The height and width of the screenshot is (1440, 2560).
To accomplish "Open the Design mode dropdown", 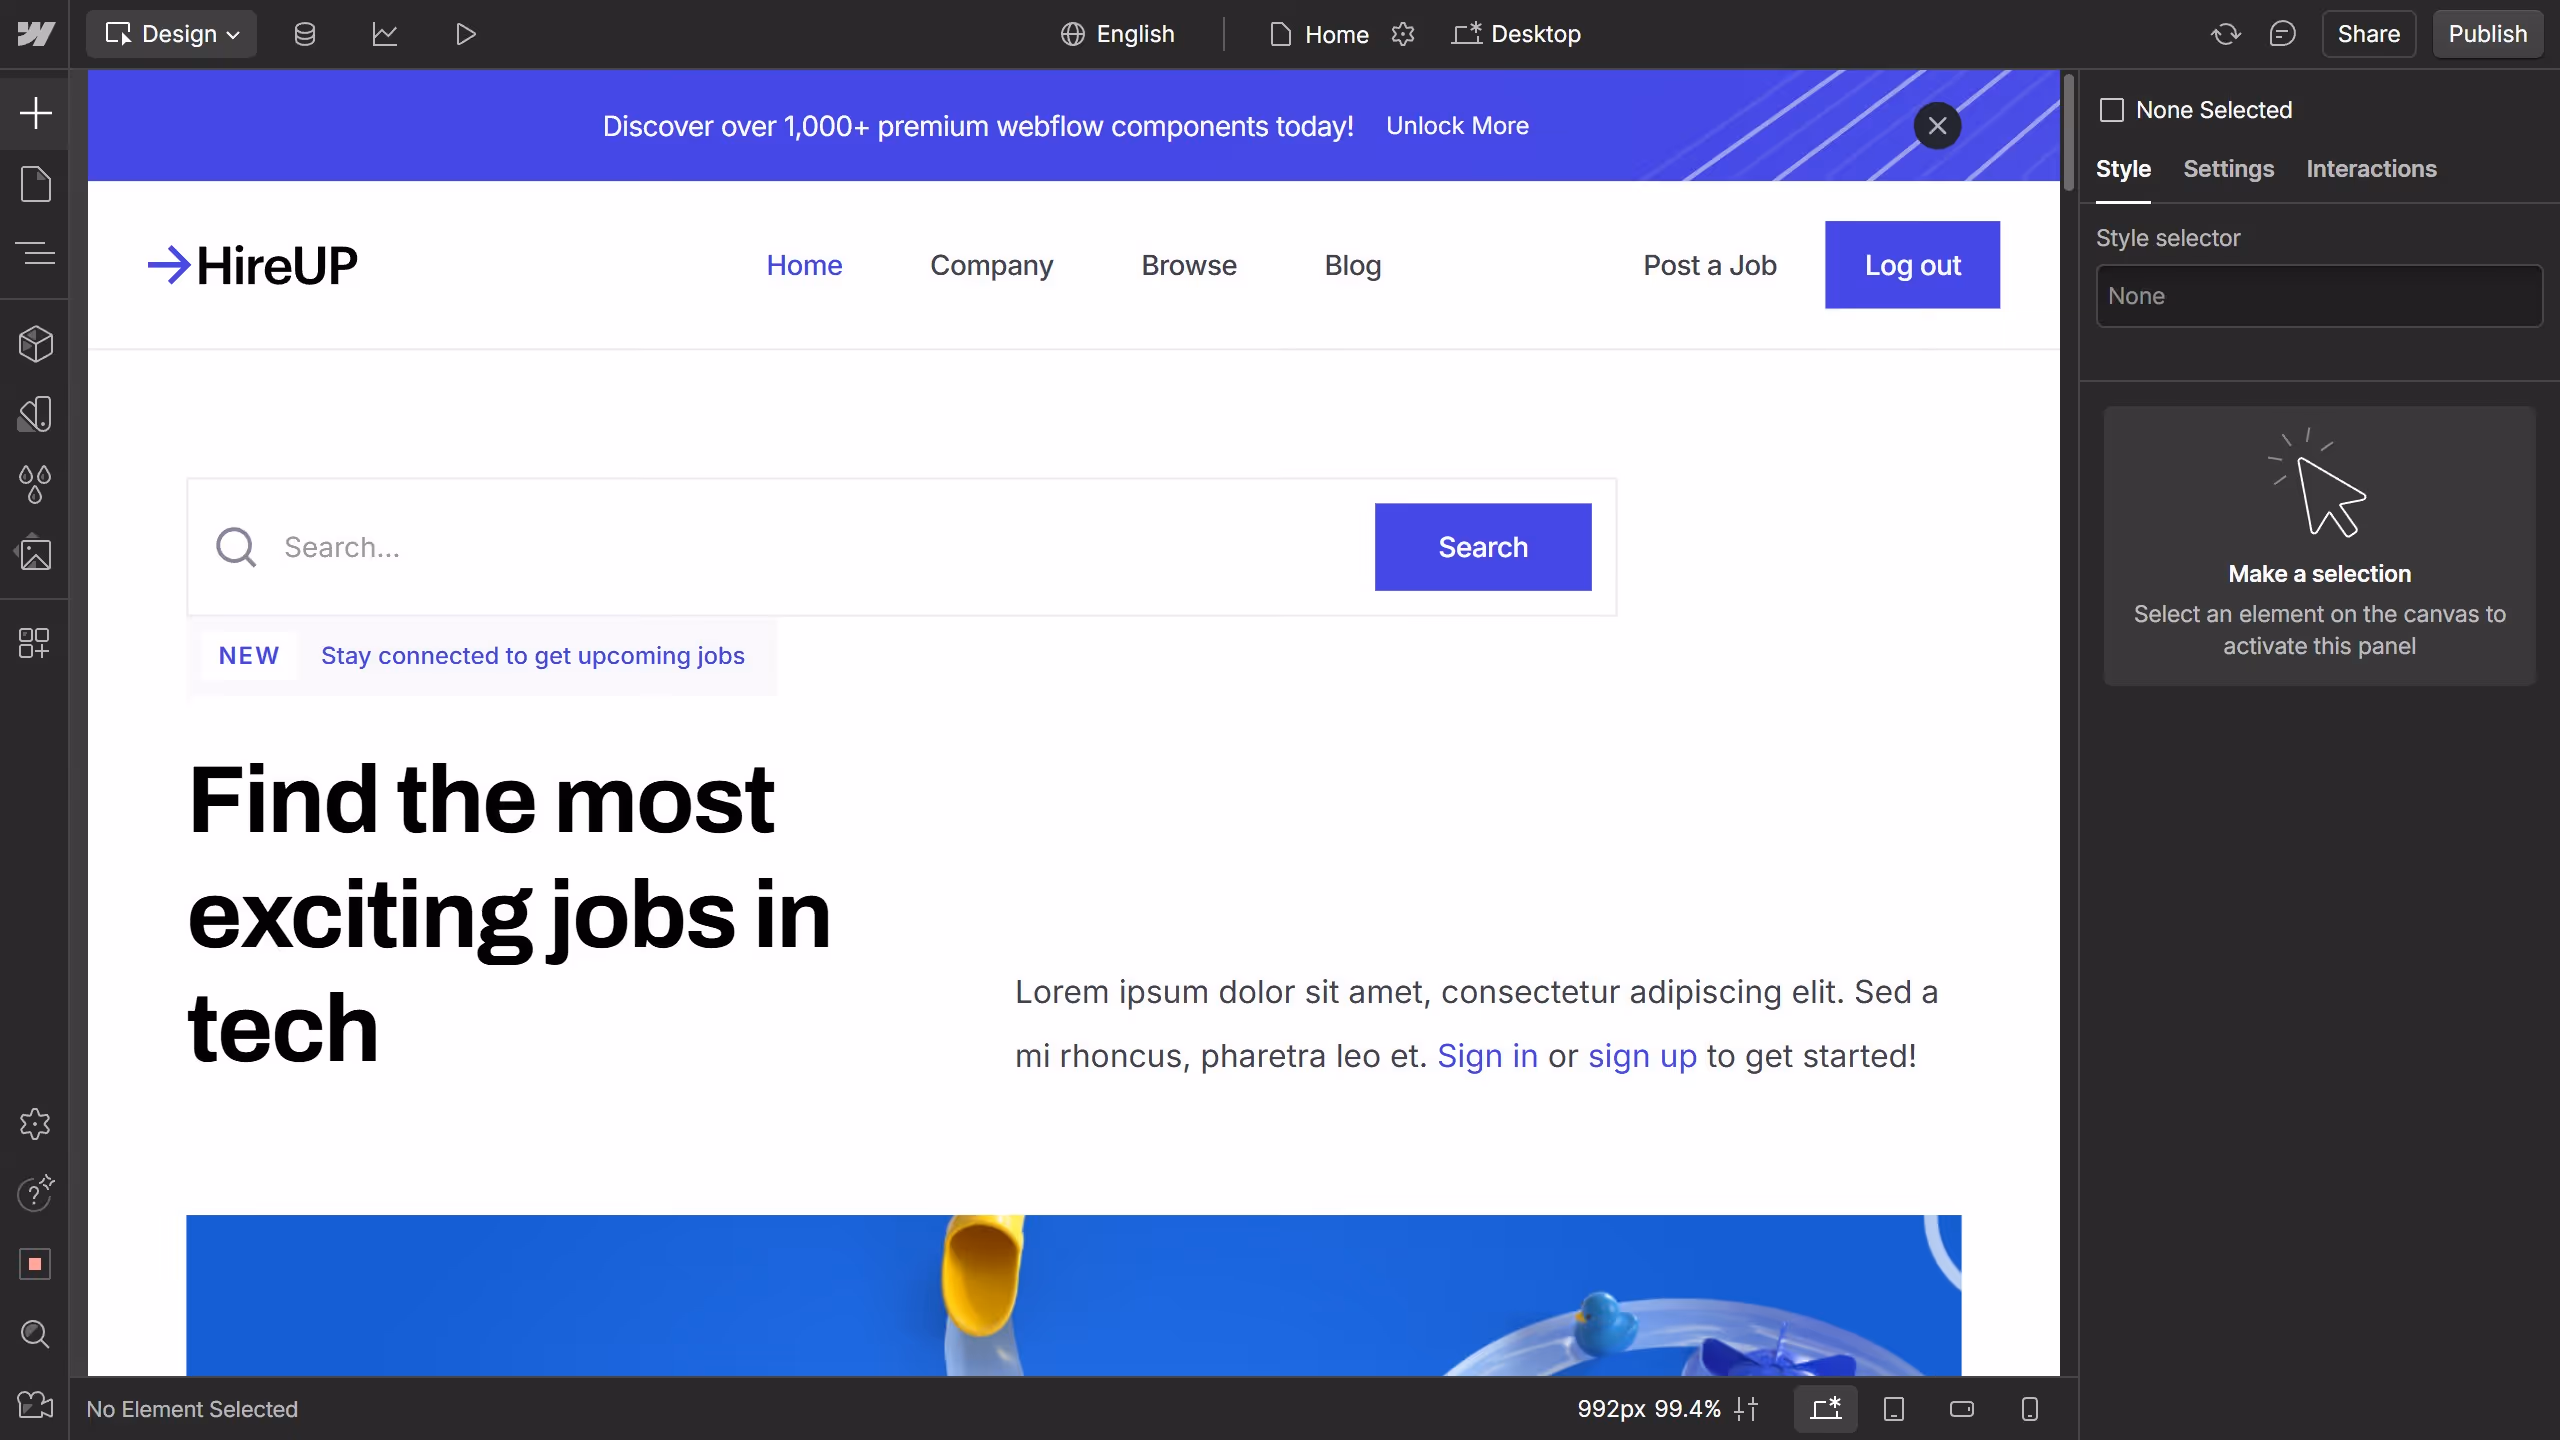I will coord(171,33).
